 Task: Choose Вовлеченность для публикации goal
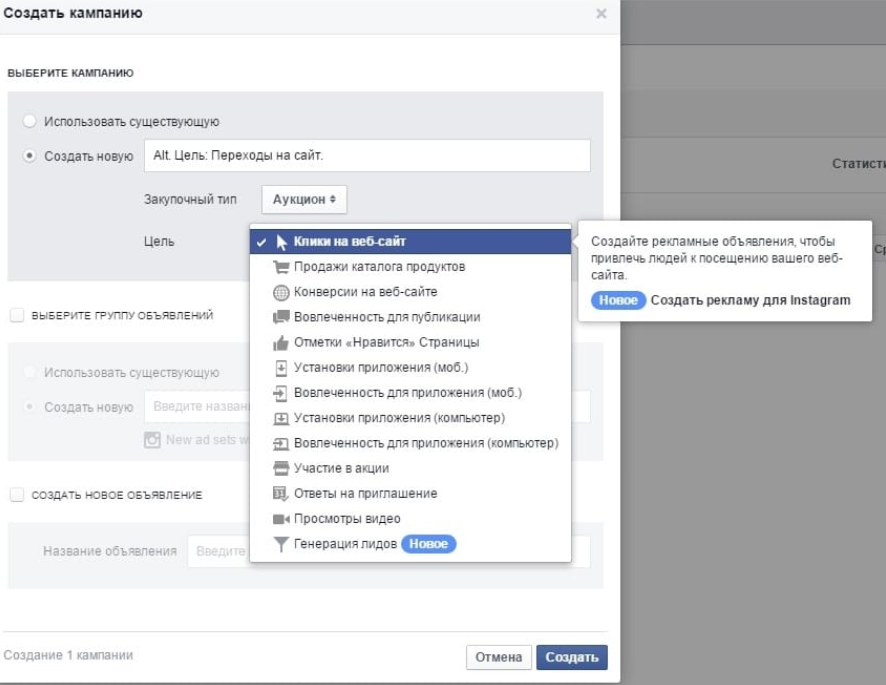[410, 317]
